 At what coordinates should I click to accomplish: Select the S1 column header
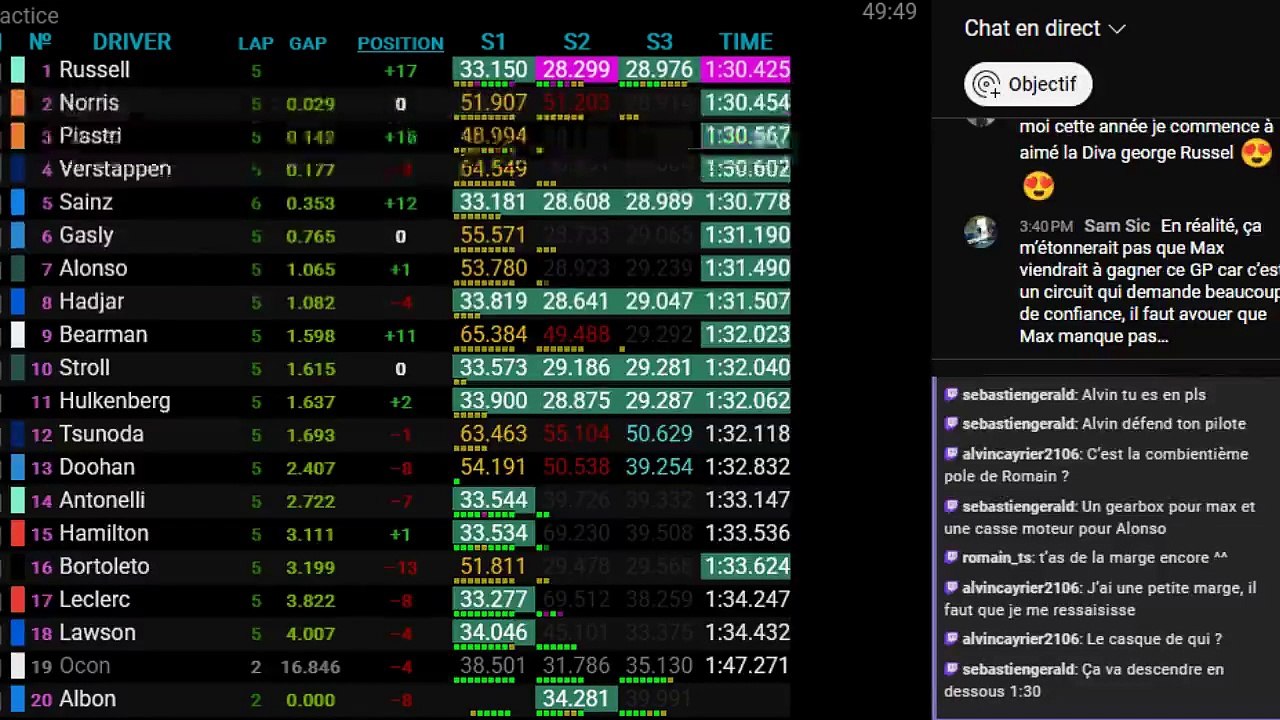(x=493, y=42)
